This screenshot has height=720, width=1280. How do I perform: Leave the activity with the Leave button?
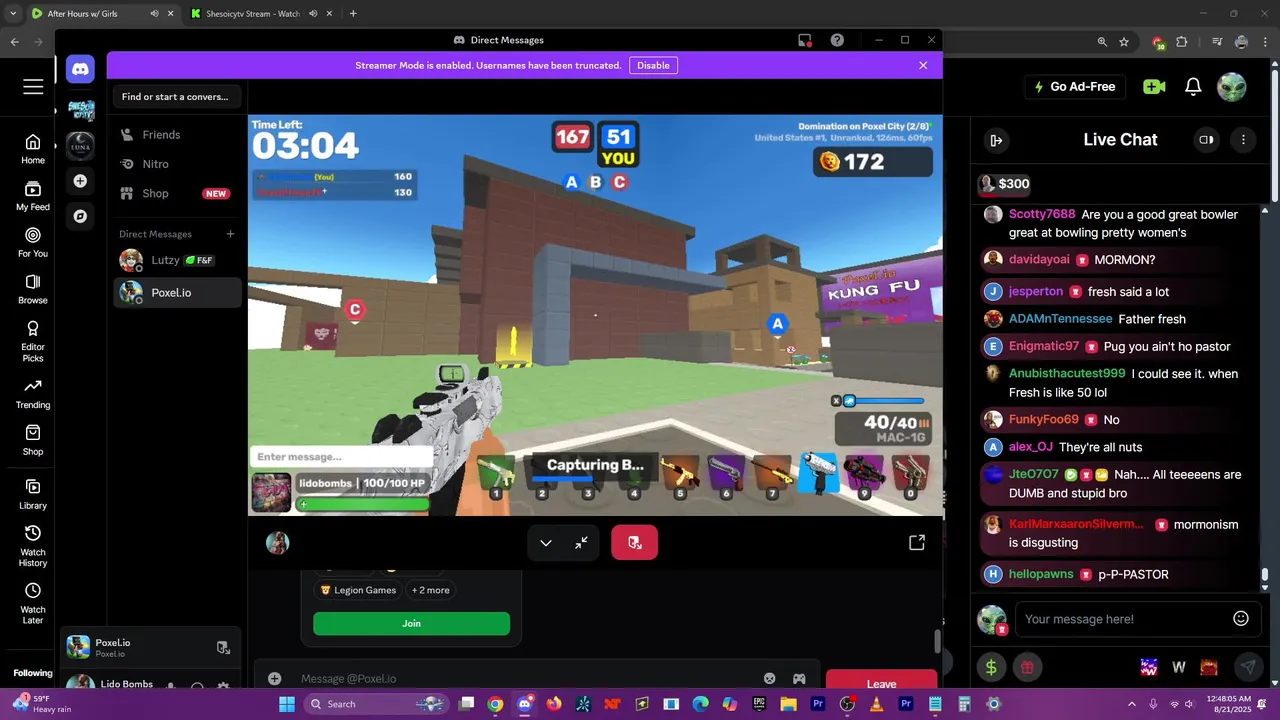(x=881, y=683)
